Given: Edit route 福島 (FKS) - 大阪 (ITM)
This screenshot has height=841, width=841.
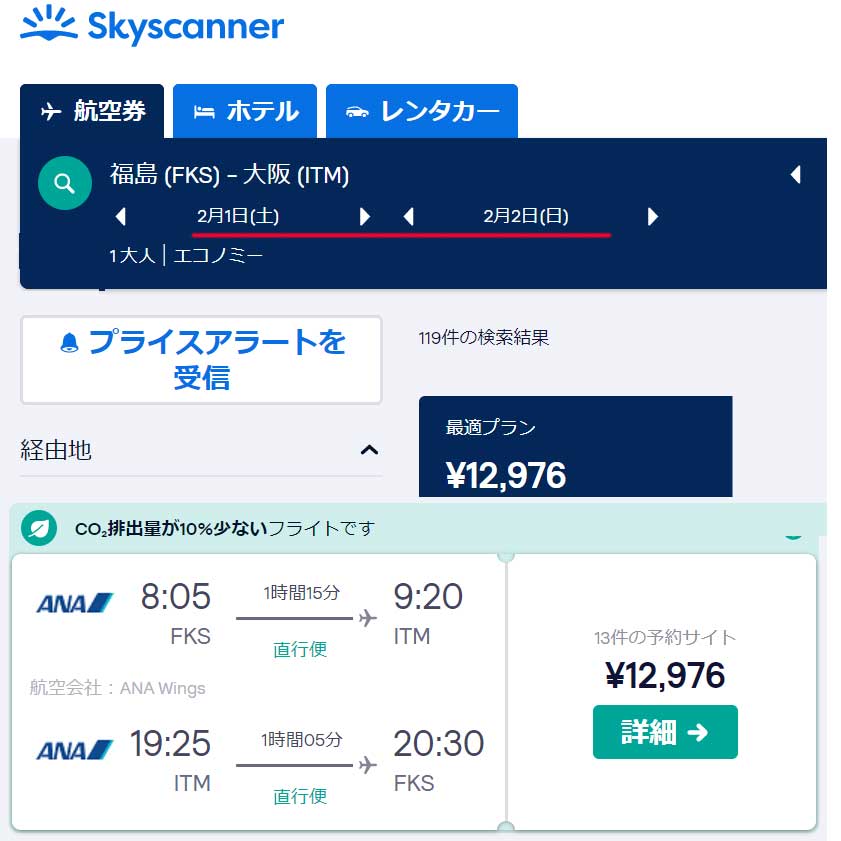Looking at the screenshot, I should pos(230,175).
